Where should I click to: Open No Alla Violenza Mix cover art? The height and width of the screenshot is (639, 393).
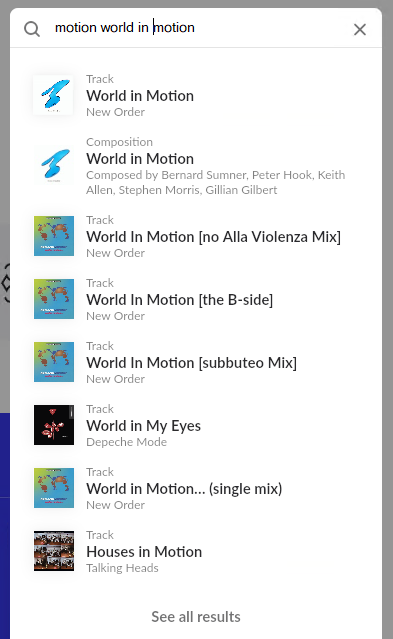coord(54,236)
